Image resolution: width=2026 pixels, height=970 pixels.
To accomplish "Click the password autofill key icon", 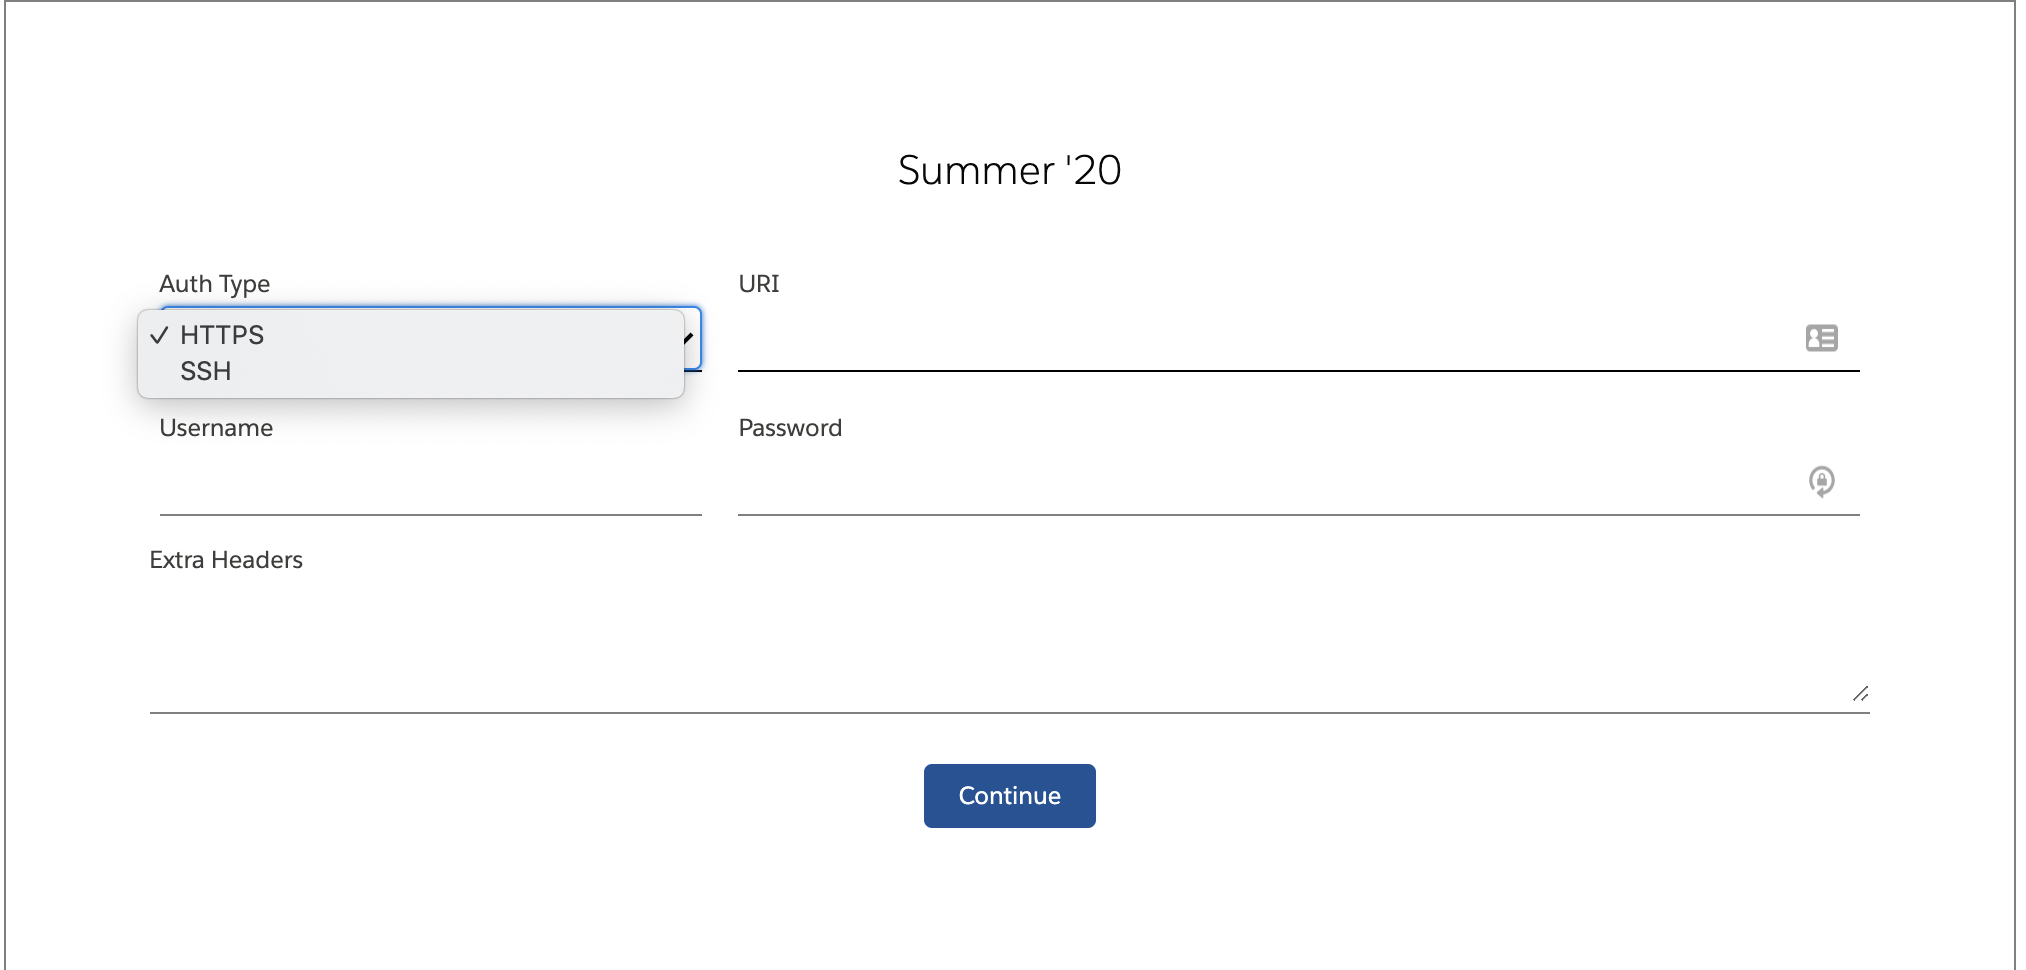I will tap(1821, 482).
